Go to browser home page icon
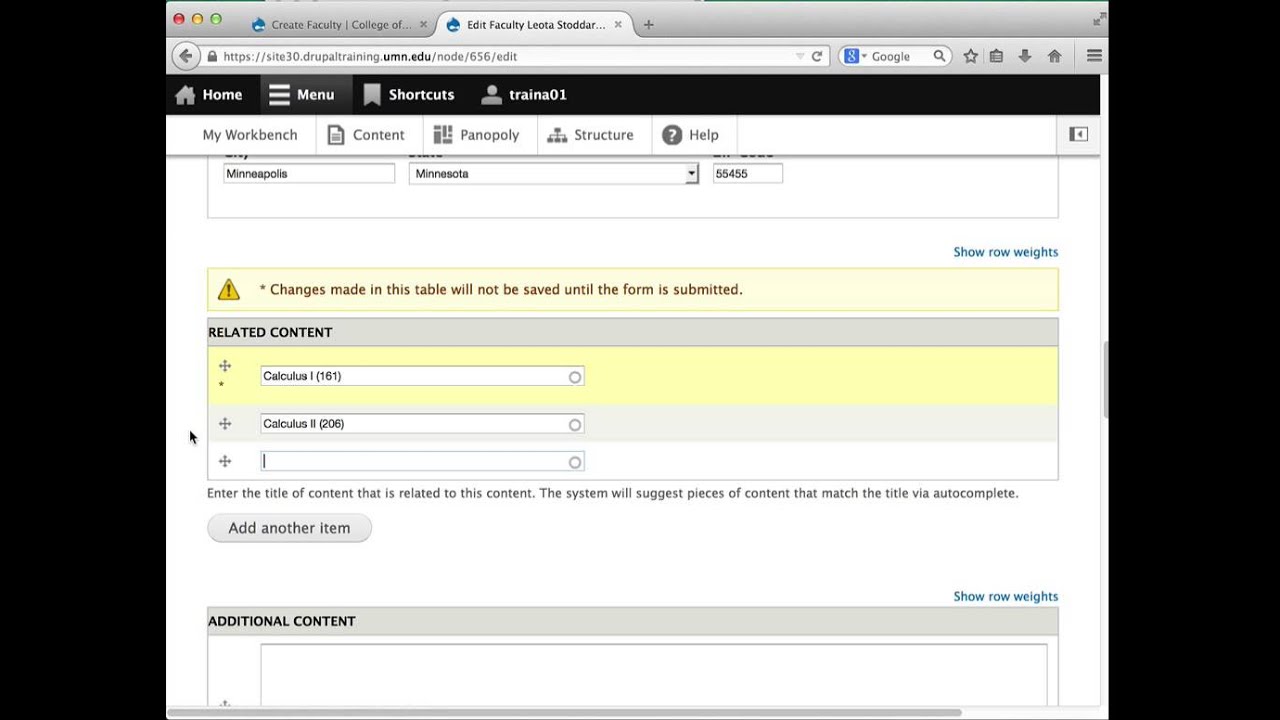The image size is (1280, 720). [x=1054, y=56]
